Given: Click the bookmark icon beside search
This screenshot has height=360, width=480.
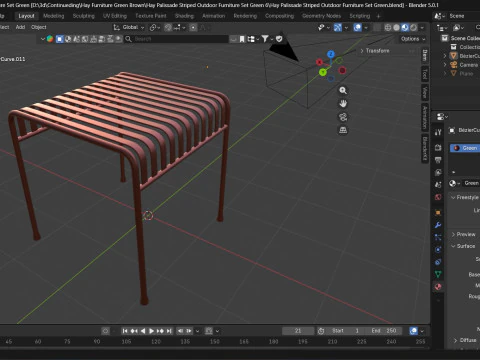Looking at the screenshot, I should (242, 39).
